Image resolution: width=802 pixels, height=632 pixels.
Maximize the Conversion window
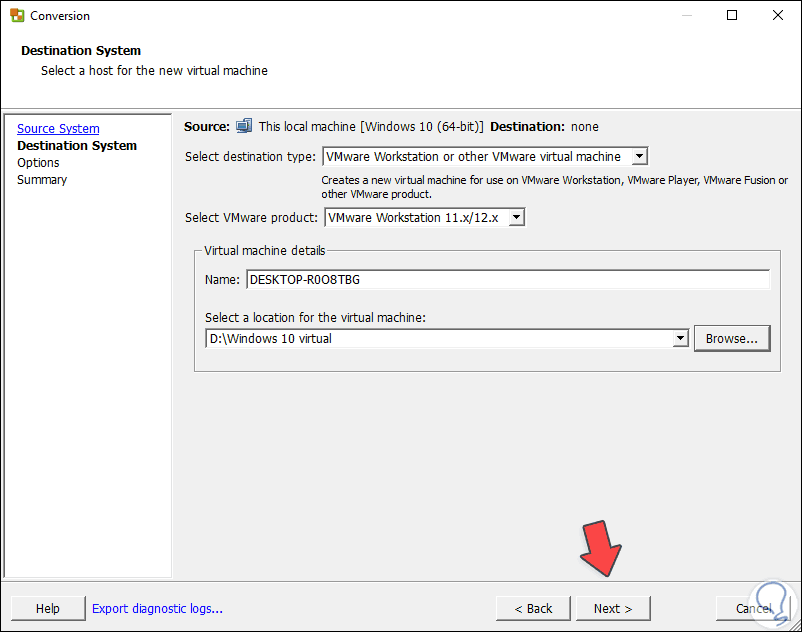coord(732,15)
